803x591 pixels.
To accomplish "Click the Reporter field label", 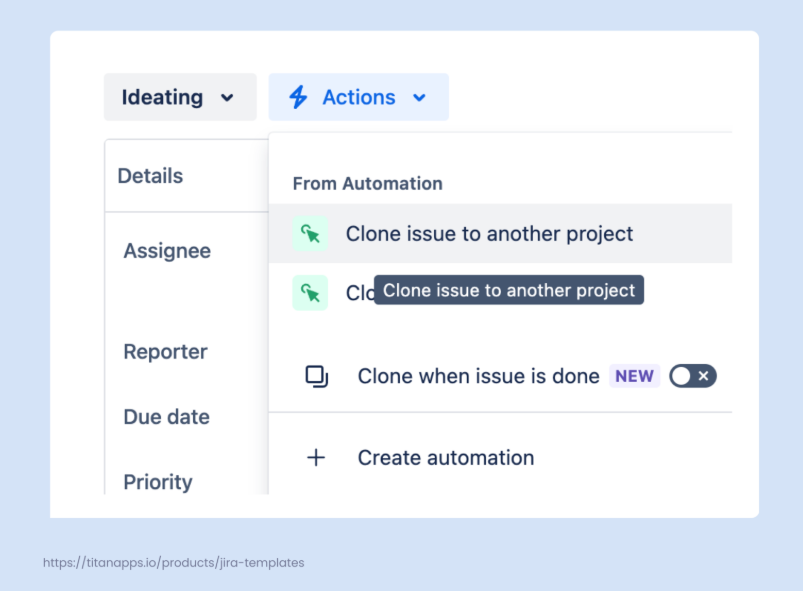I will coord(165,352).
